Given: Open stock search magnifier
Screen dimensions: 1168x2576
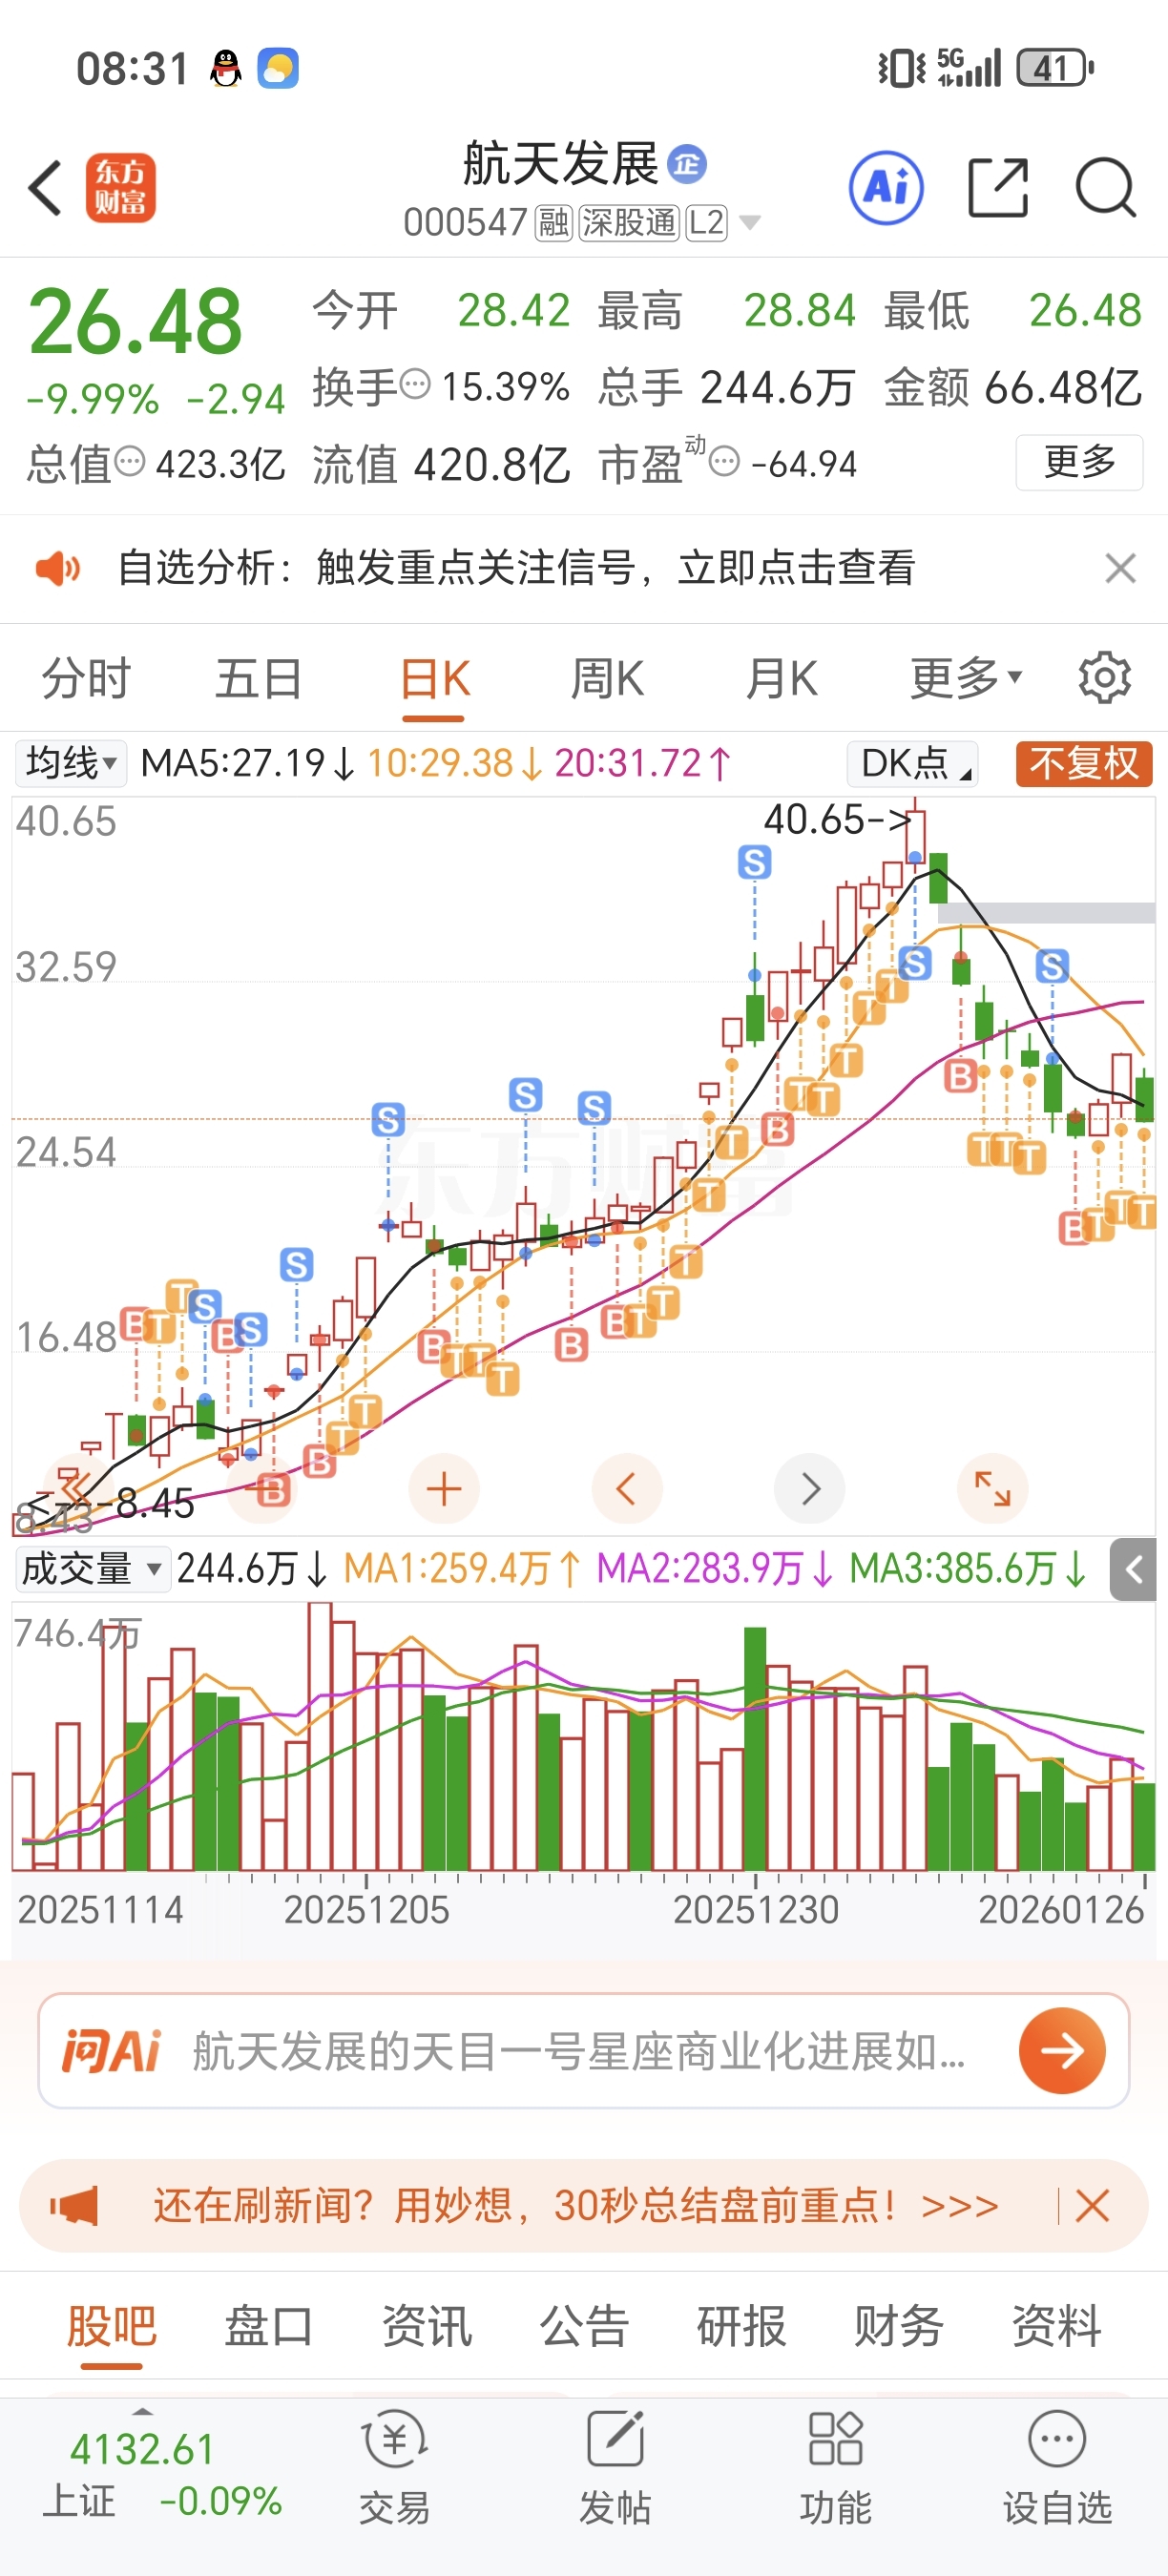Looking at the screenshot, I should (1105, 187).
